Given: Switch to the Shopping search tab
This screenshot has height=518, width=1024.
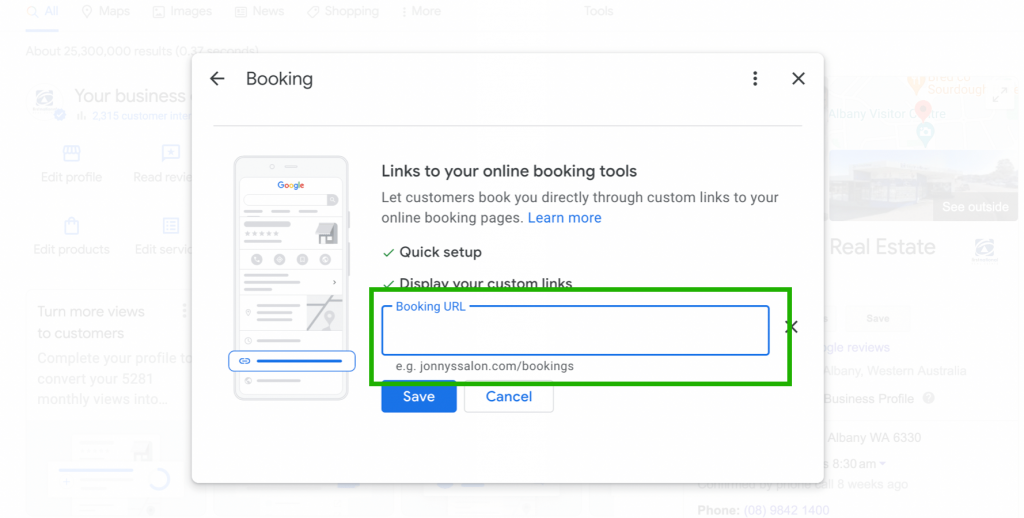Looking at the screenshot, I should click(343, 12).
